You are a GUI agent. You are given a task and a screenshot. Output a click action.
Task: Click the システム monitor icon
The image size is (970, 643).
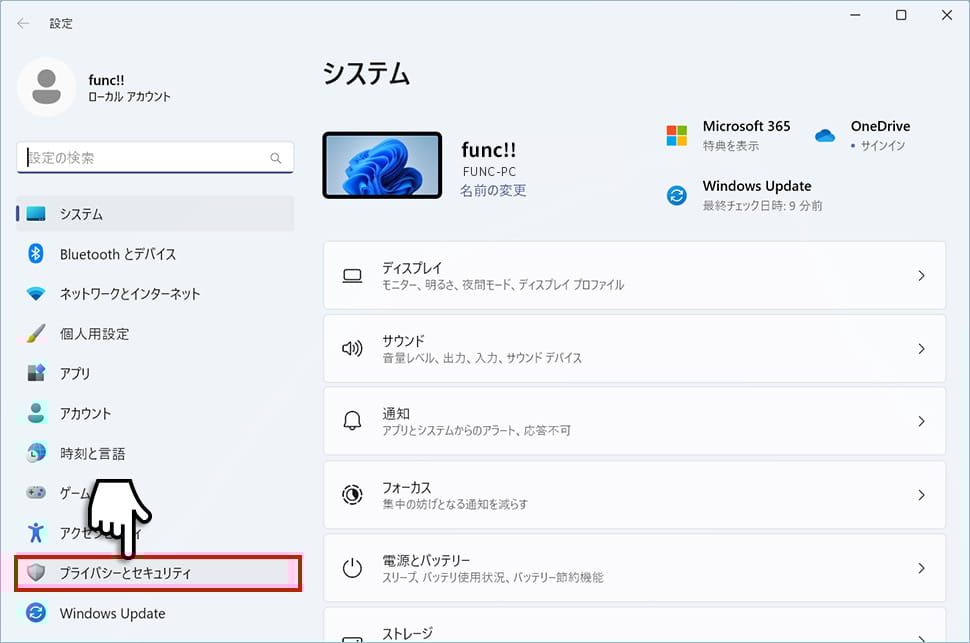[x=36, y=214]
